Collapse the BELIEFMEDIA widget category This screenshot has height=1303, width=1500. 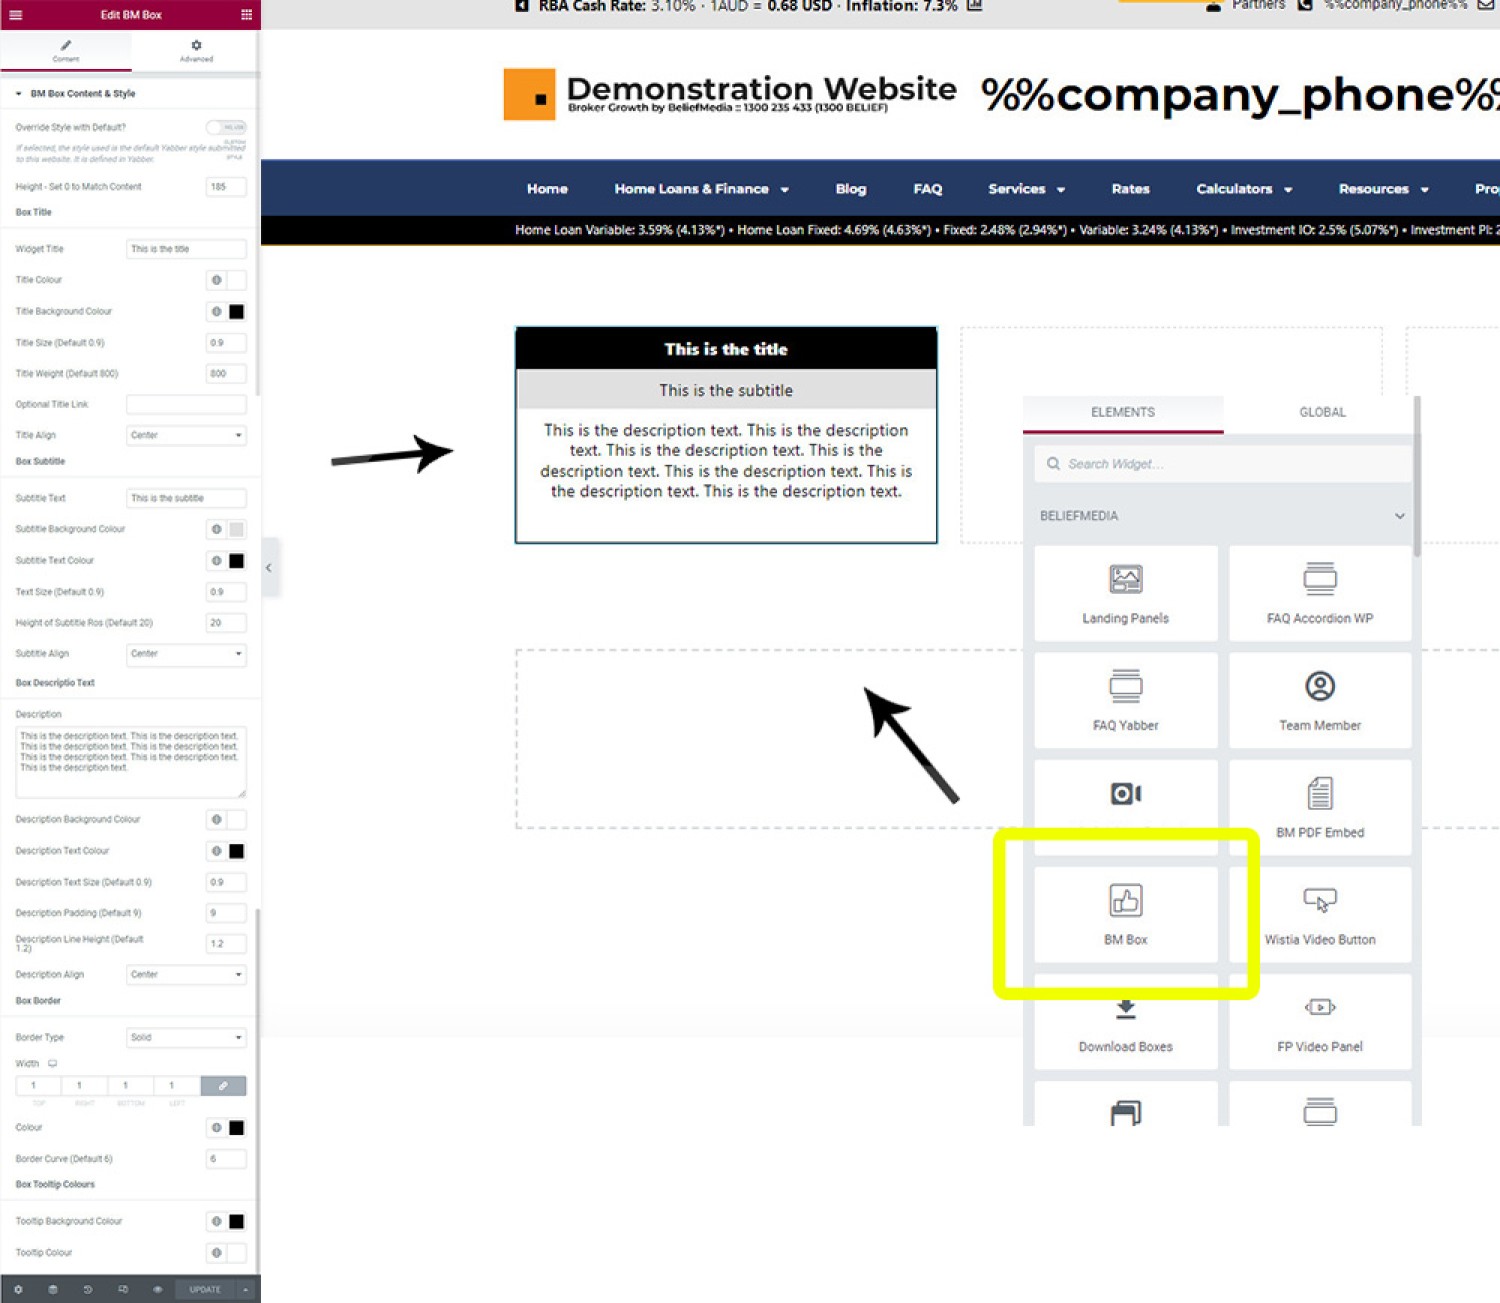pyautogui.click(x=1399, y=516)
